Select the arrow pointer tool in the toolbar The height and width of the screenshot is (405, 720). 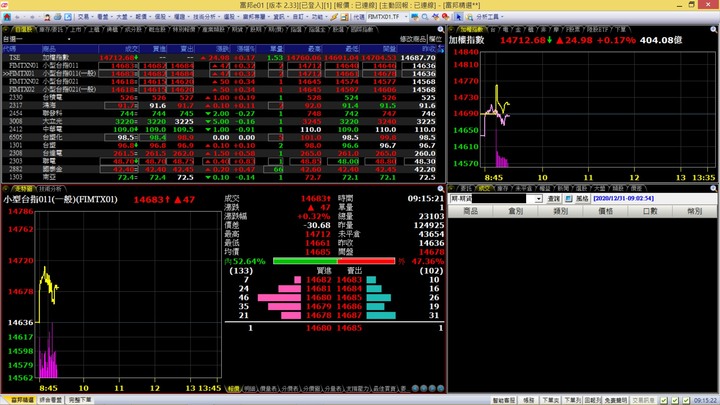tap(459, 17)
